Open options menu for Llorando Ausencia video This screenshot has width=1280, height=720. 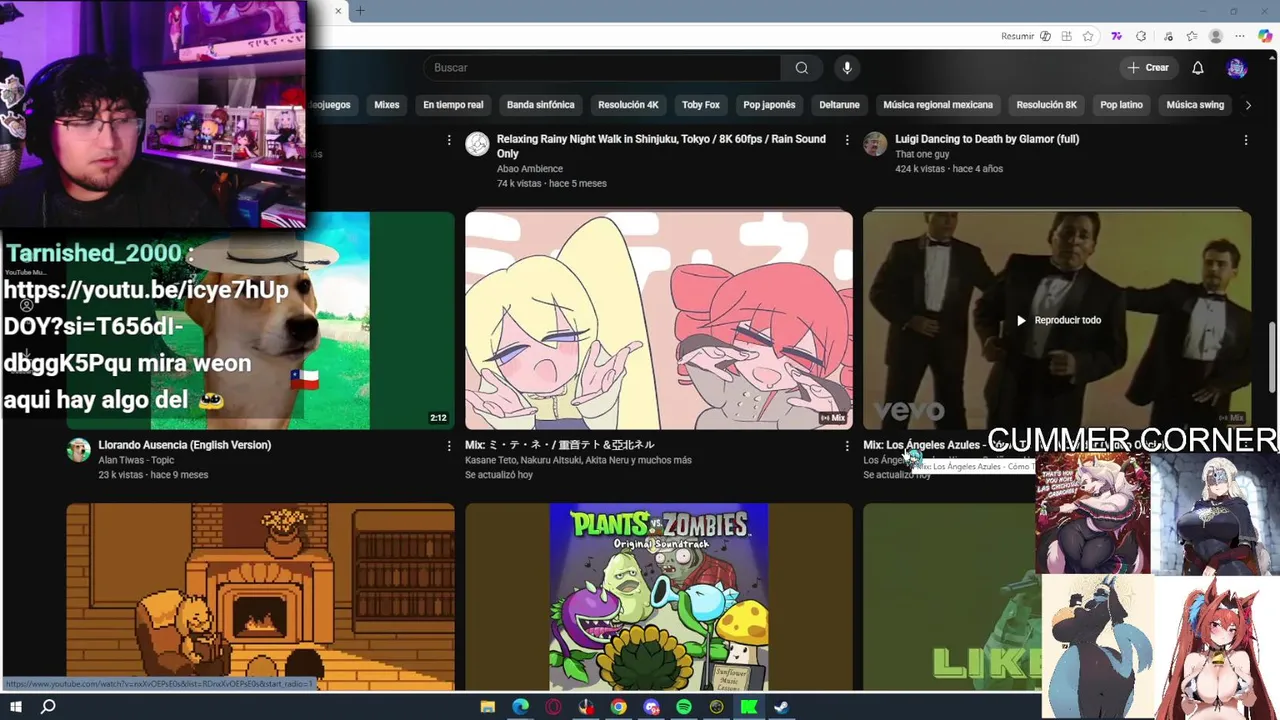pos(449,446)
